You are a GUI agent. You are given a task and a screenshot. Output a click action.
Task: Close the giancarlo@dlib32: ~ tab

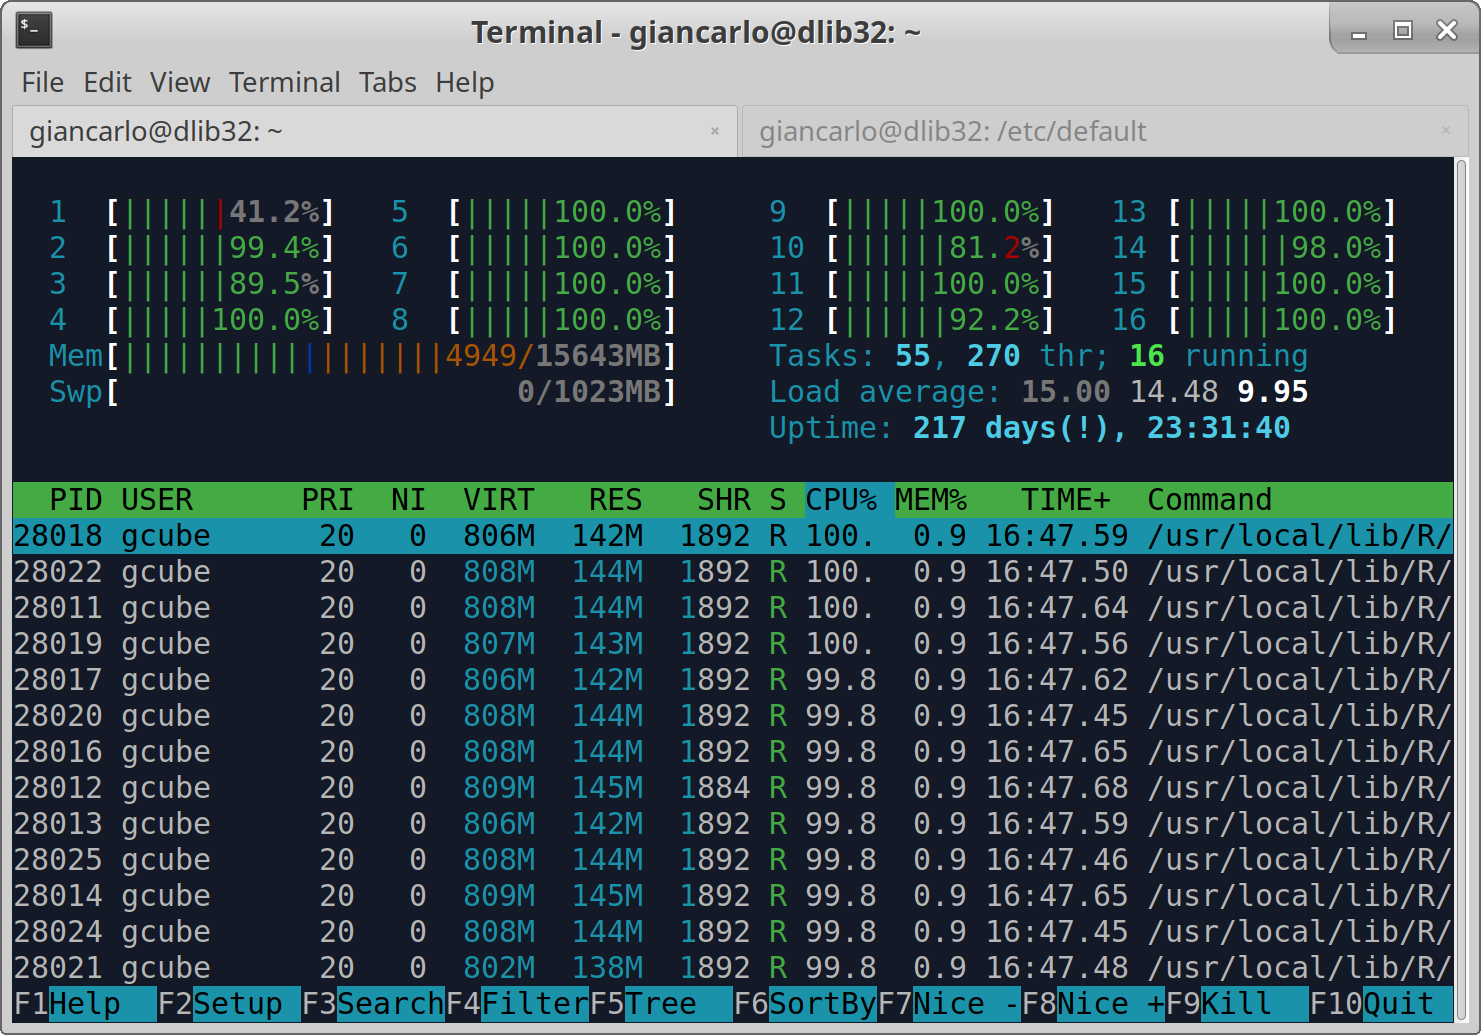tap(715, 131)
